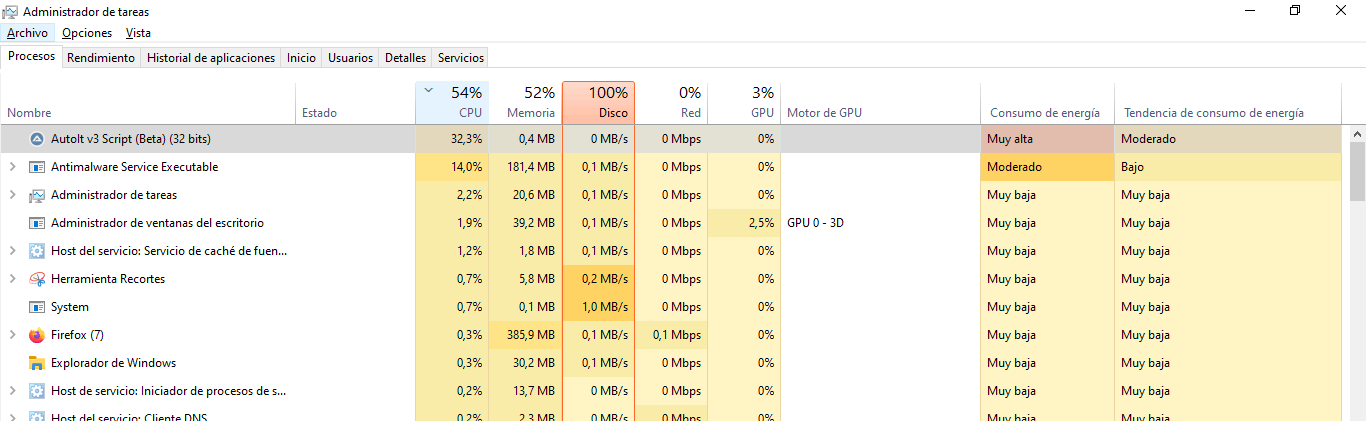
Task: Click the Herramienta Recortes scissors icon
Action: (x=37, y=279)
